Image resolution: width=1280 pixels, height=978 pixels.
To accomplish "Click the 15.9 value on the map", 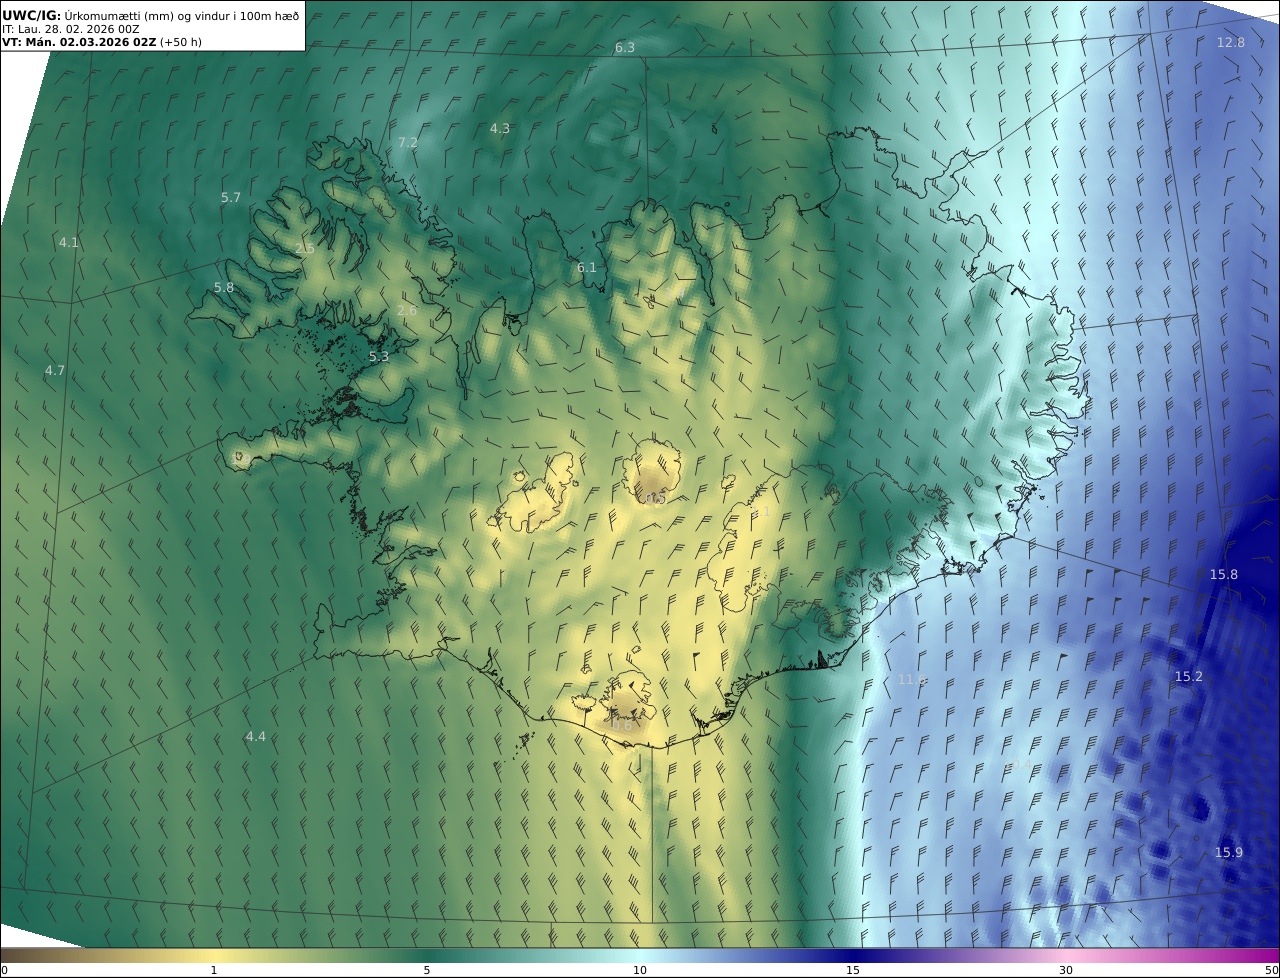I will (1229, 852).
